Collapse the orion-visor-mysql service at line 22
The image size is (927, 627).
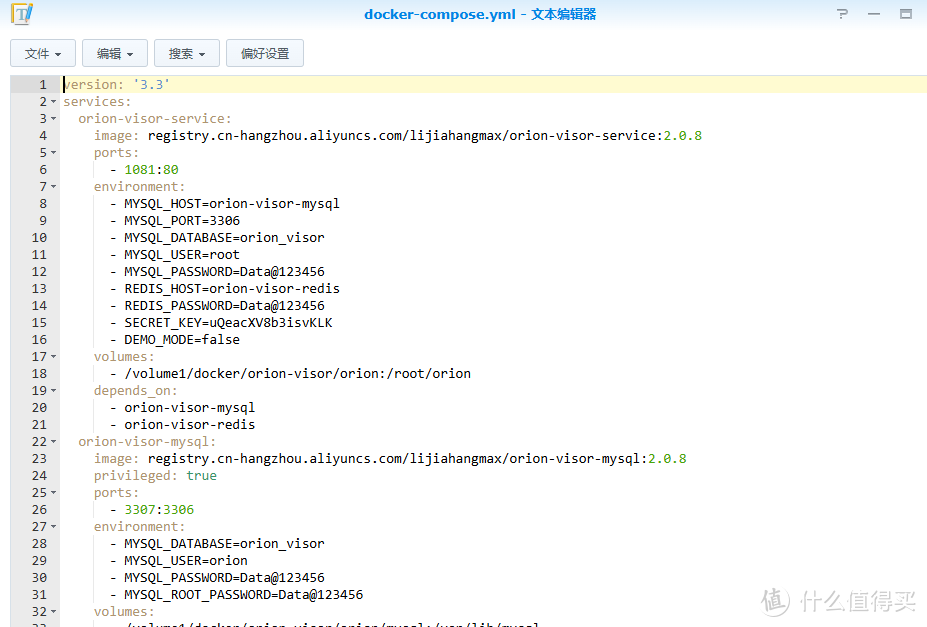pyautogui.click(x=54, y=442)
